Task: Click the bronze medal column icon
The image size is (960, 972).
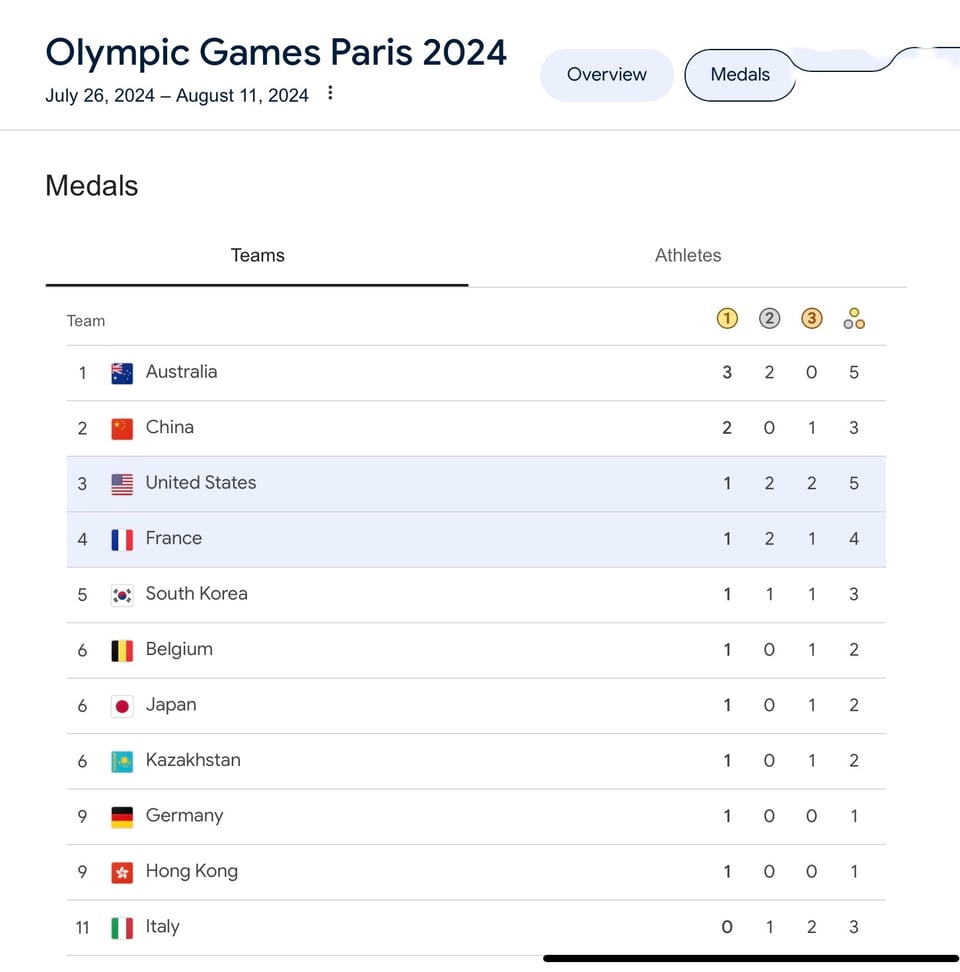Action: [812, 319]
